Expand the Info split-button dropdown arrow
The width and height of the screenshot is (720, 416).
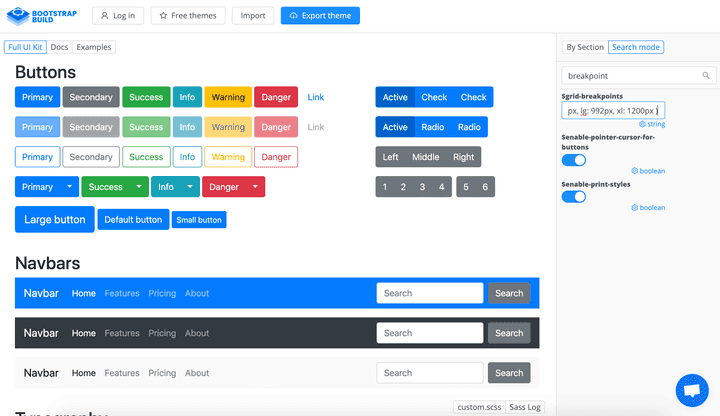click(x=190, y=186)
